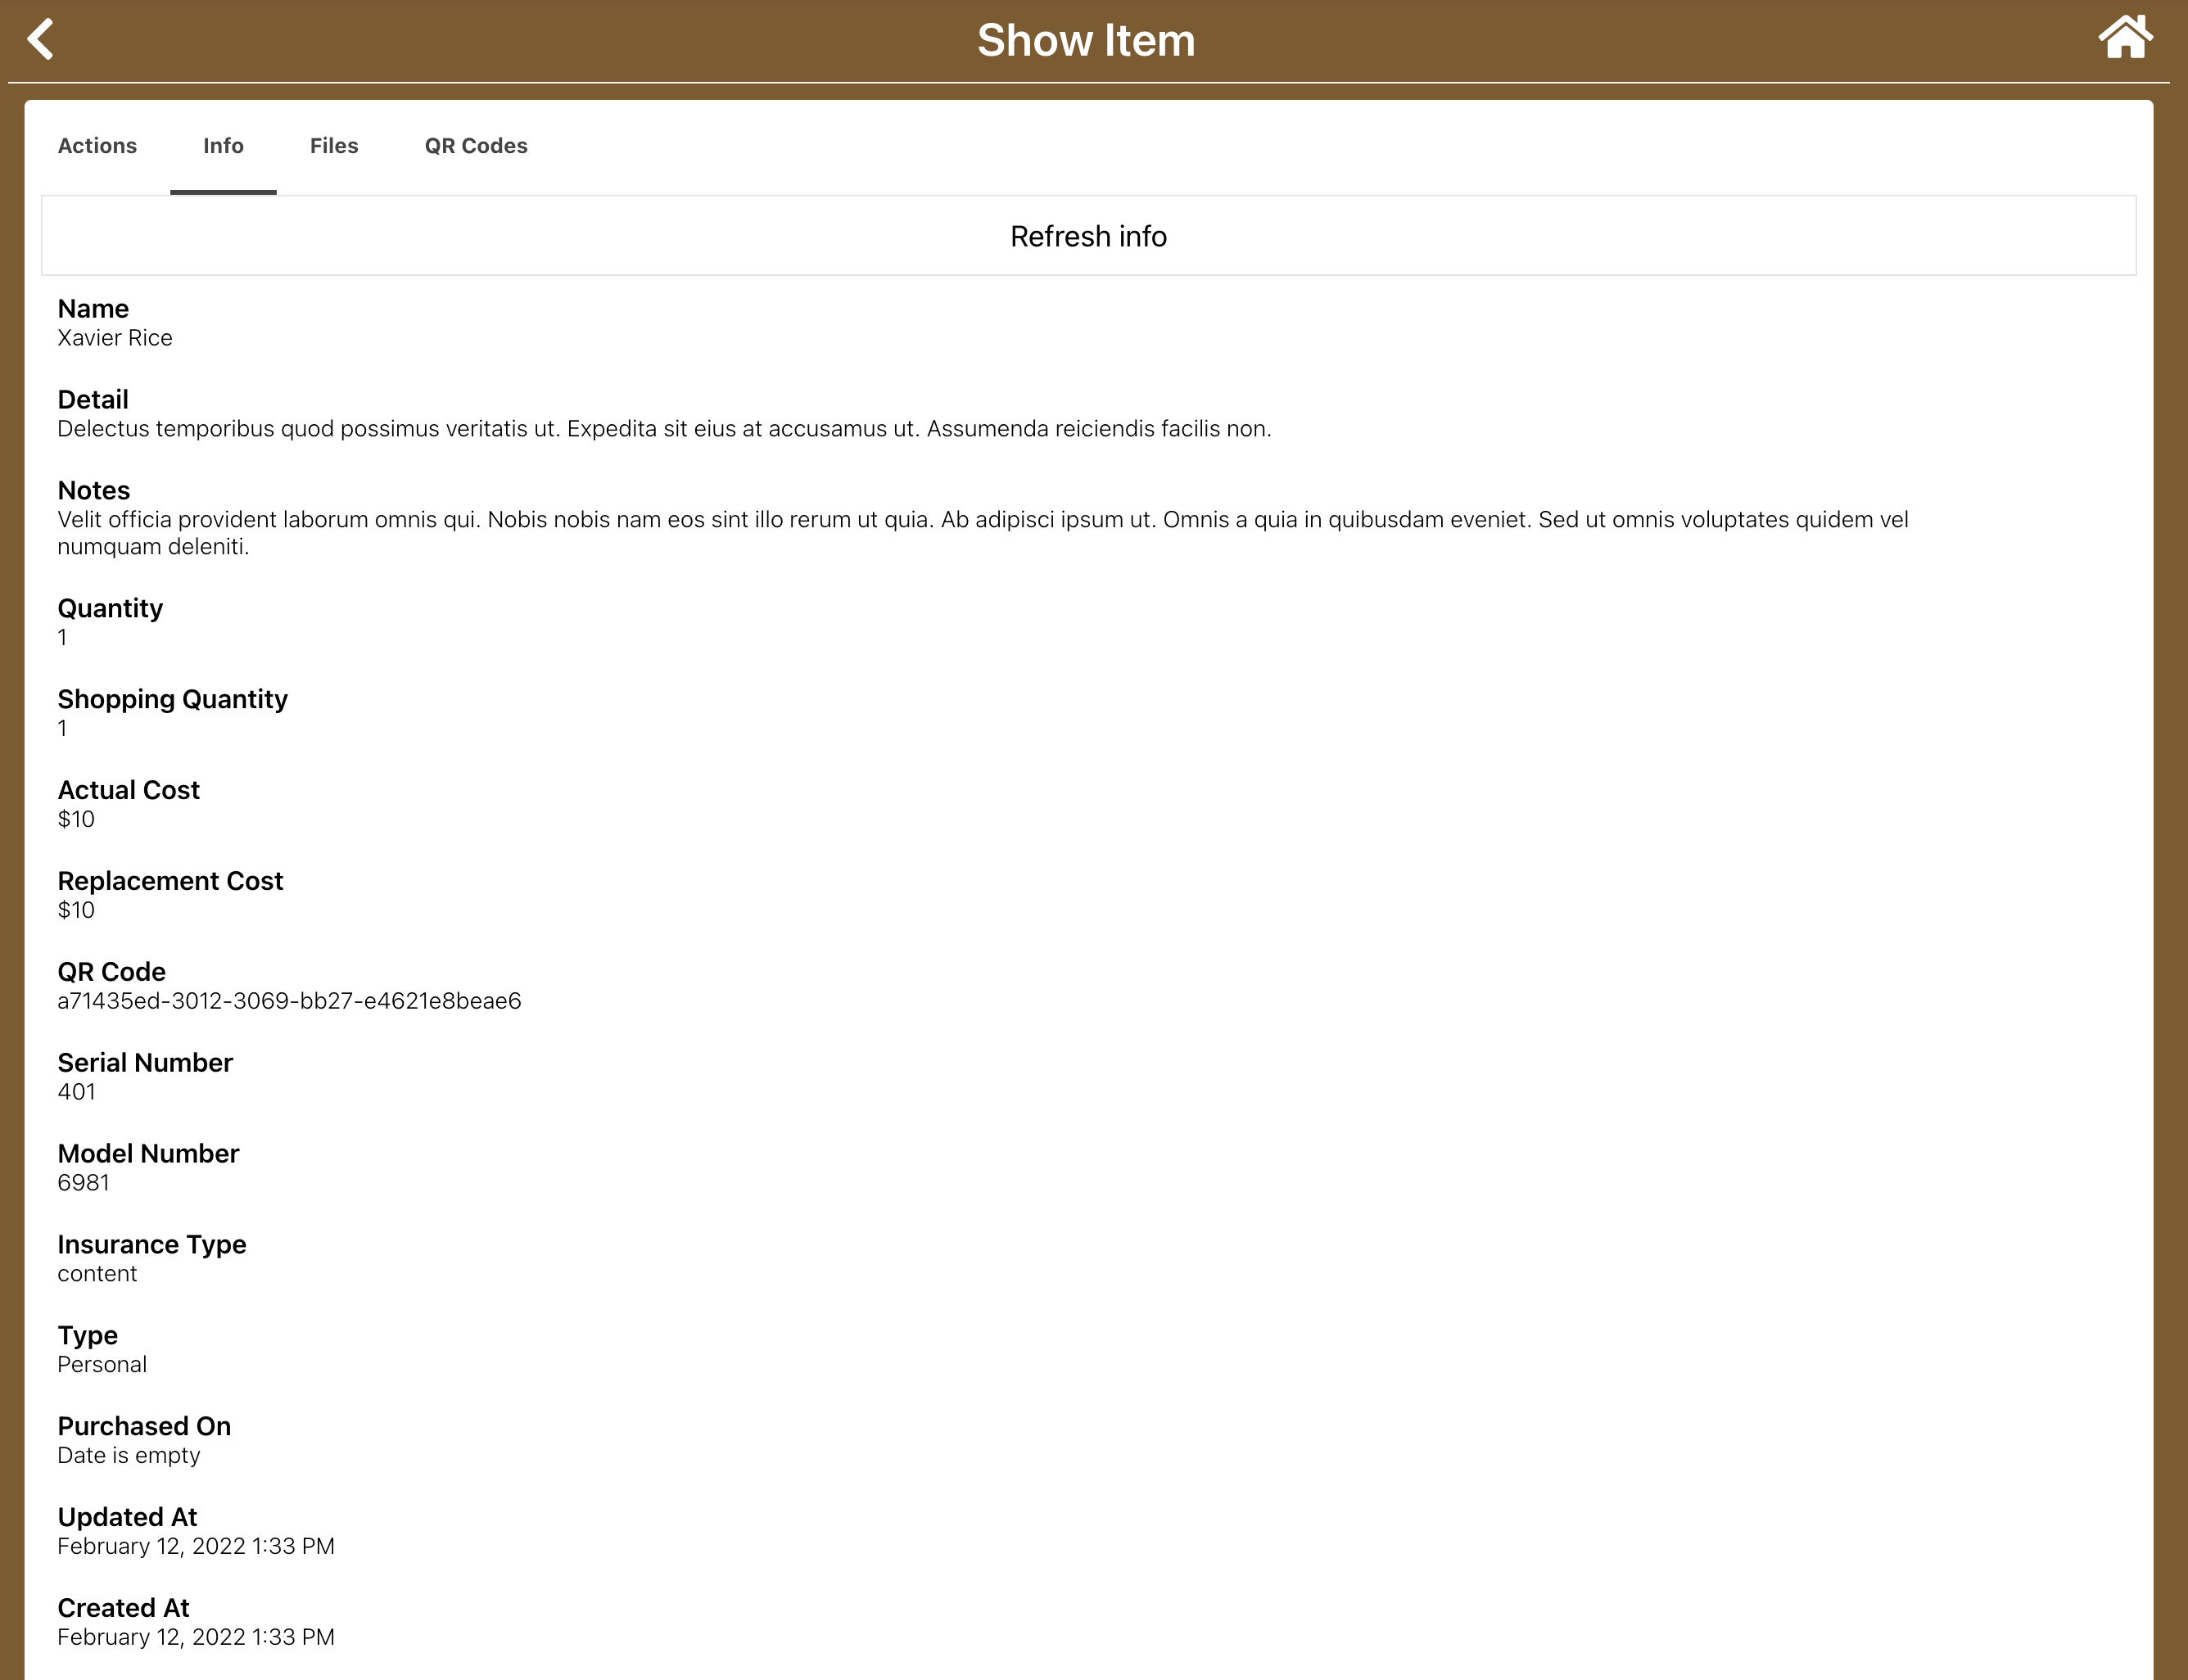
Task: Click the Replacement Cost label
Action: (170, 881)
